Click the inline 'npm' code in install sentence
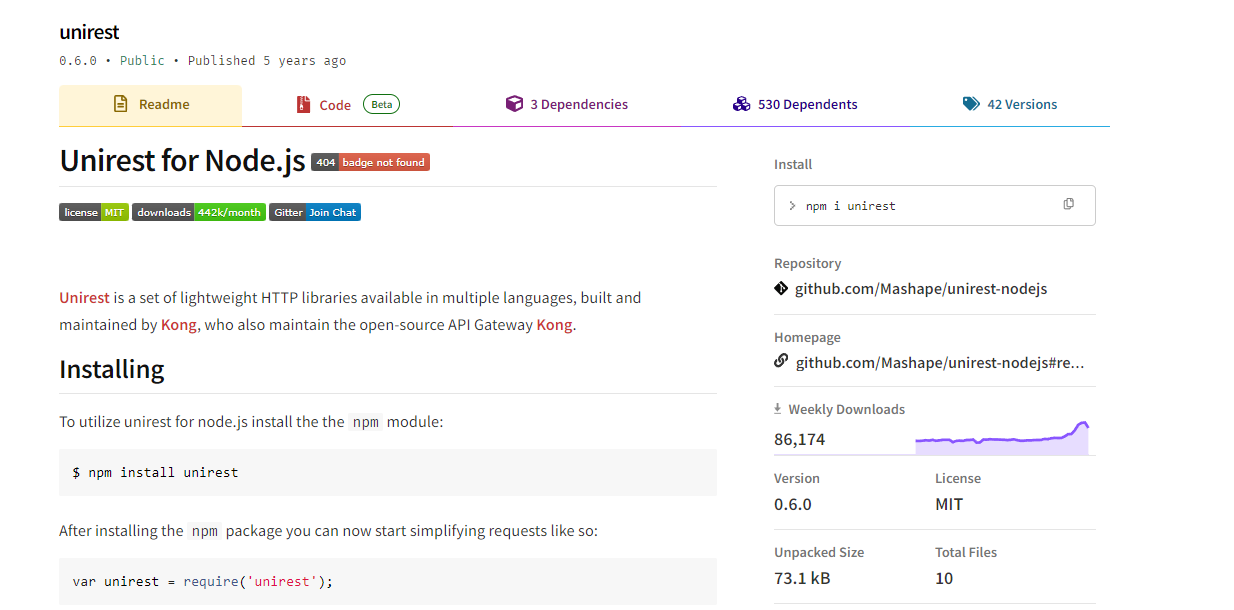The width and height of the screenshot is (1234, 610). point(366,422)
